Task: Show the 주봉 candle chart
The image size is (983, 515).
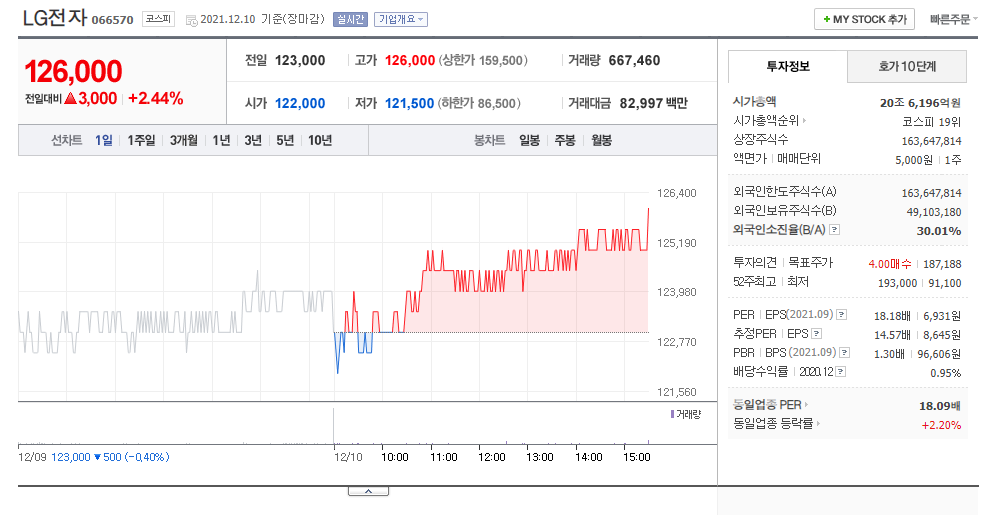Action: pyautogui.click(x=565, y=140)
